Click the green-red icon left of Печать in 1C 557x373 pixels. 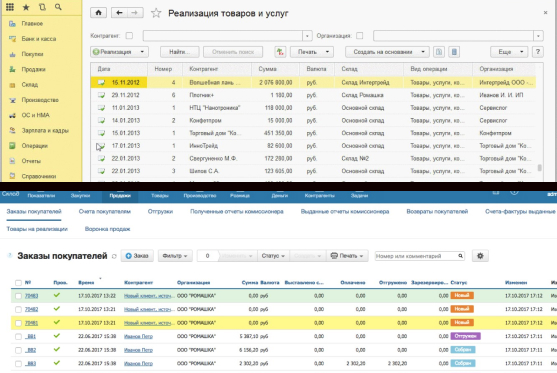coord(280,52)
